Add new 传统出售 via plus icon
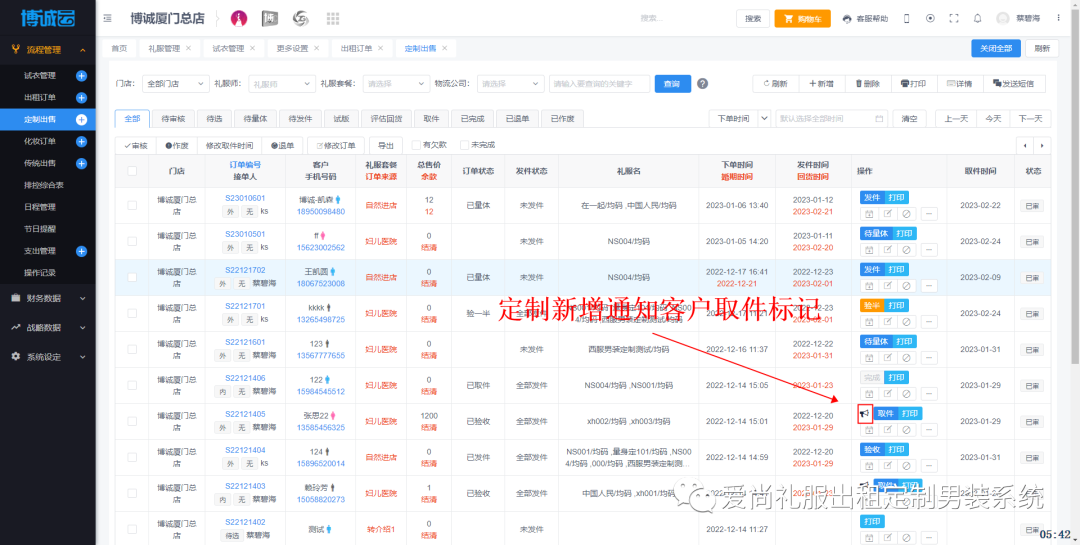 (81, 163)
